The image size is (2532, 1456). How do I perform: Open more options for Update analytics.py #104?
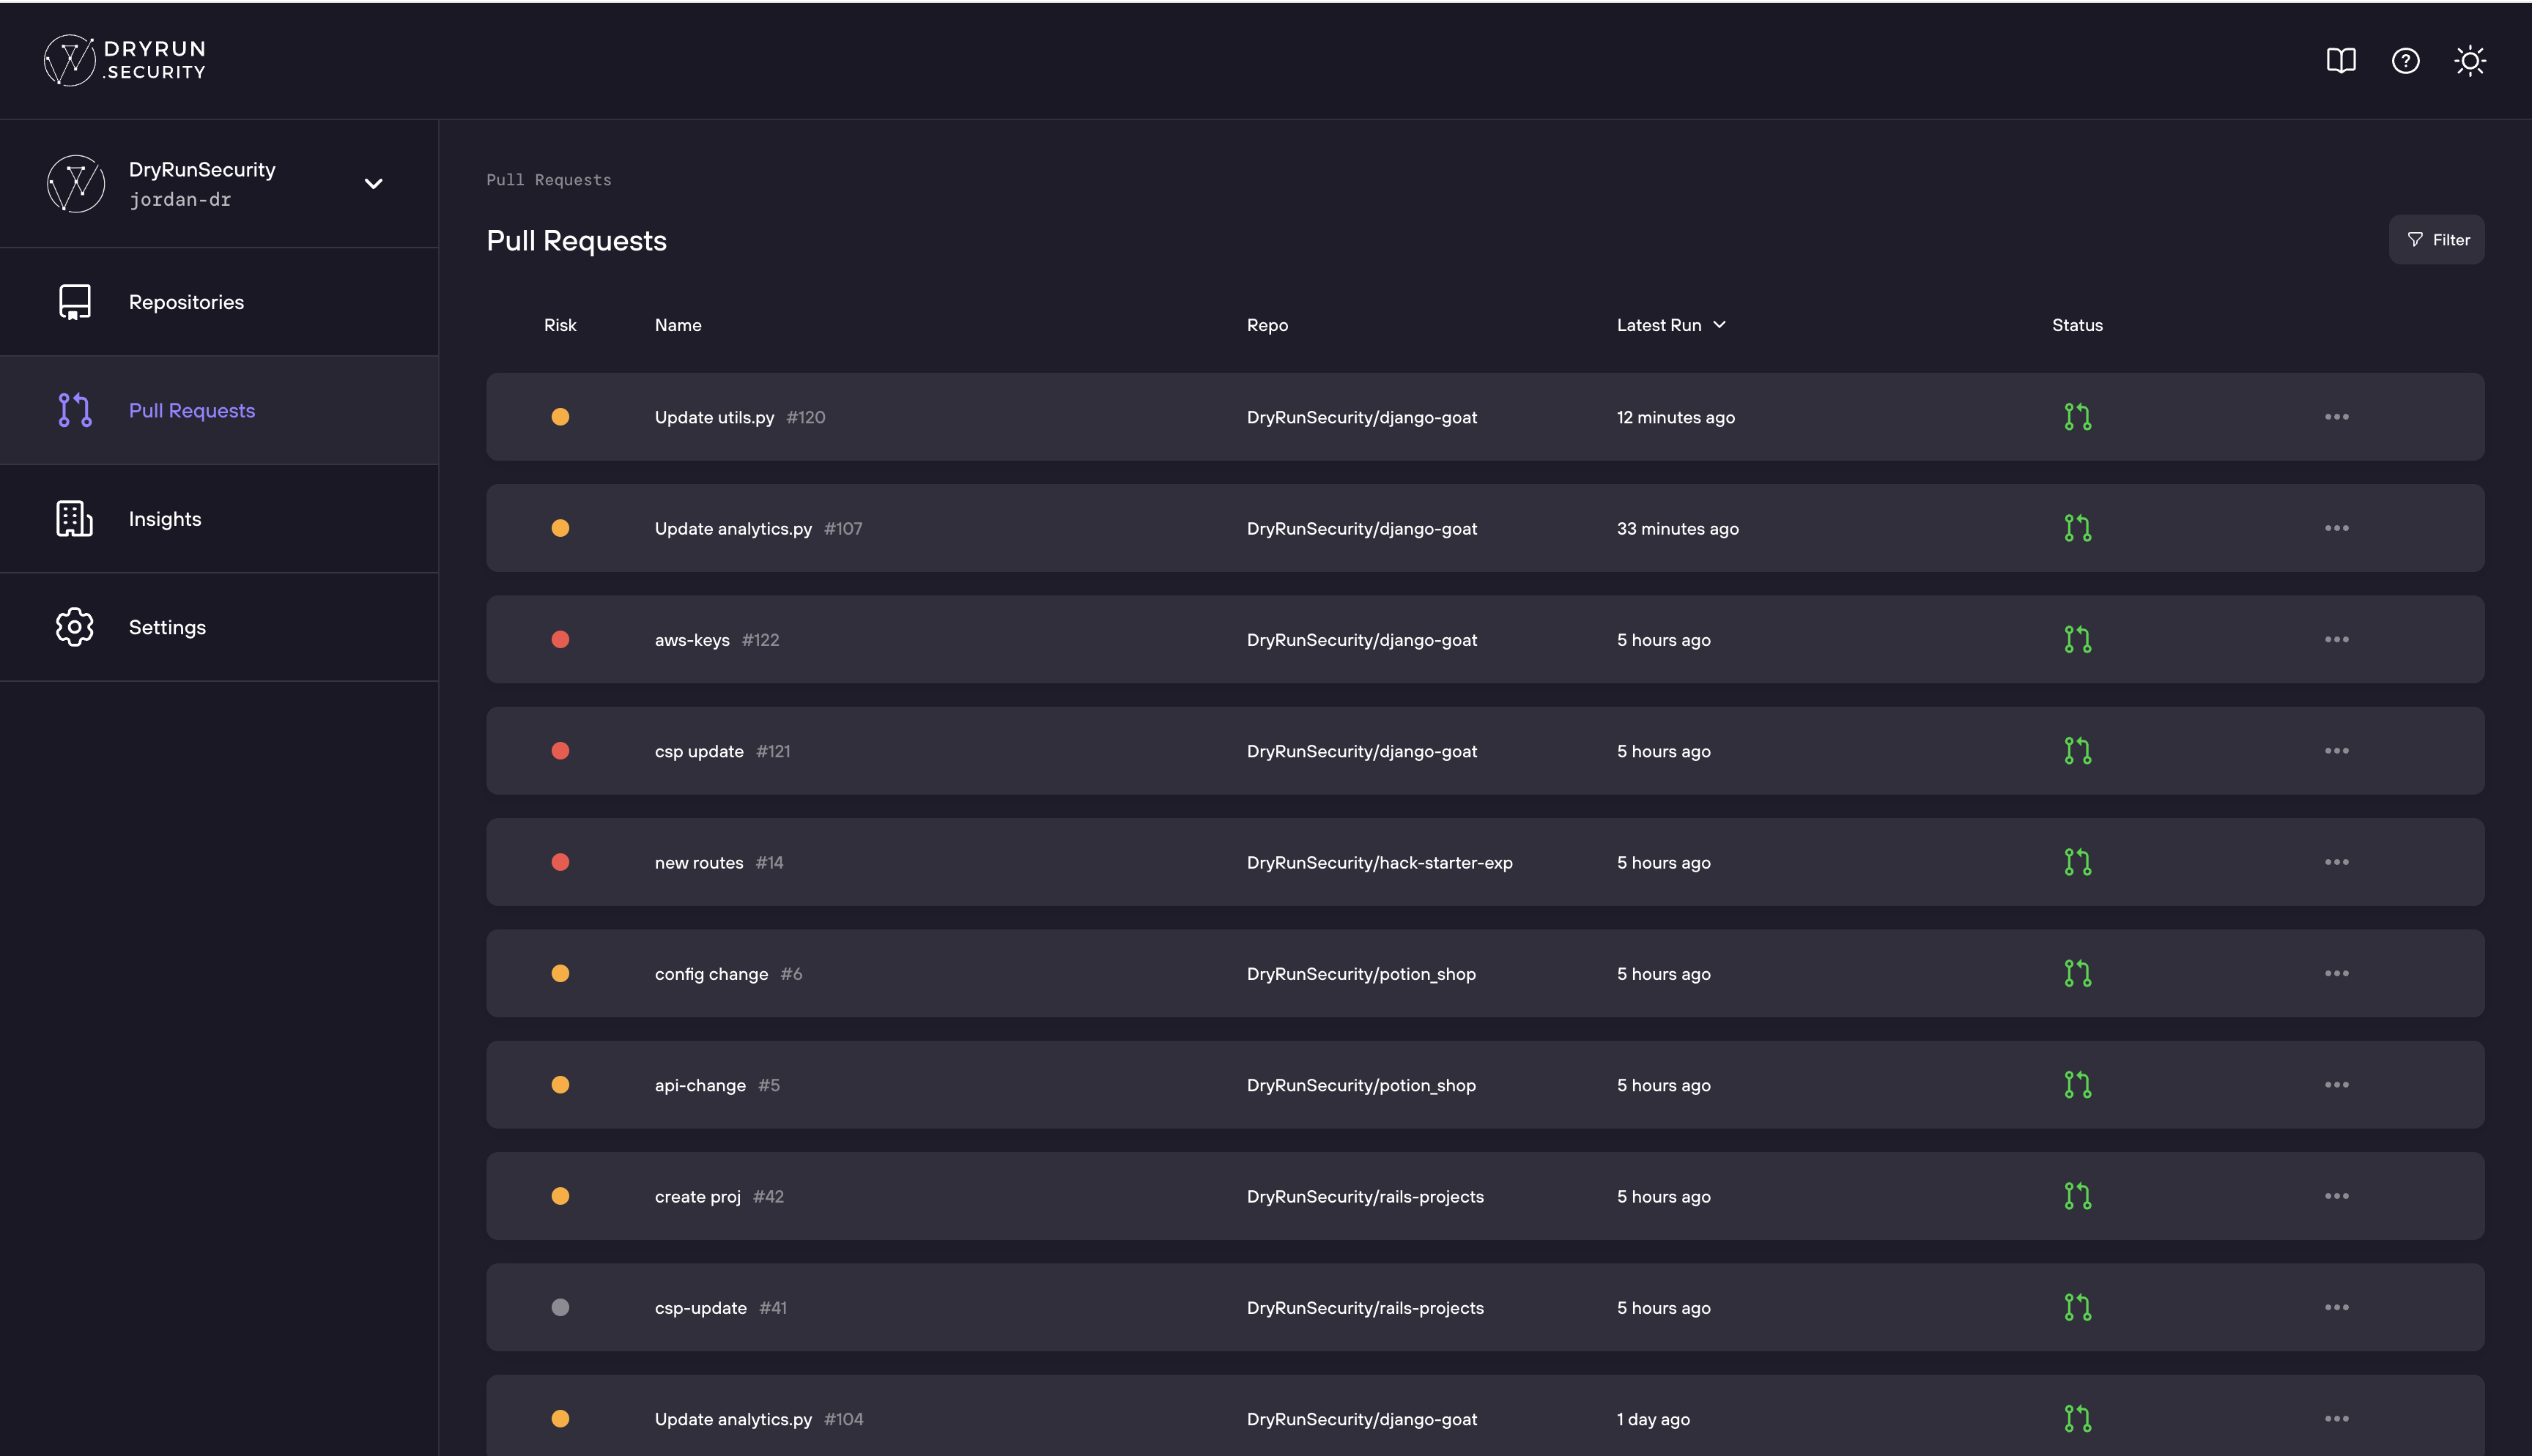(2337, 1419)
